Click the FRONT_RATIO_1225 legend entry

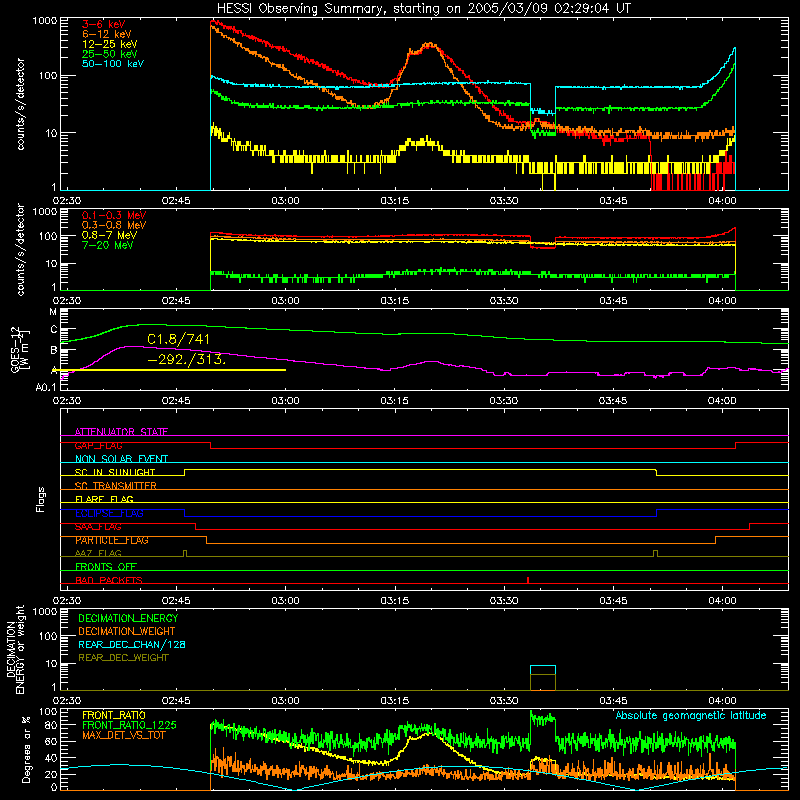(x=129, y=725)
